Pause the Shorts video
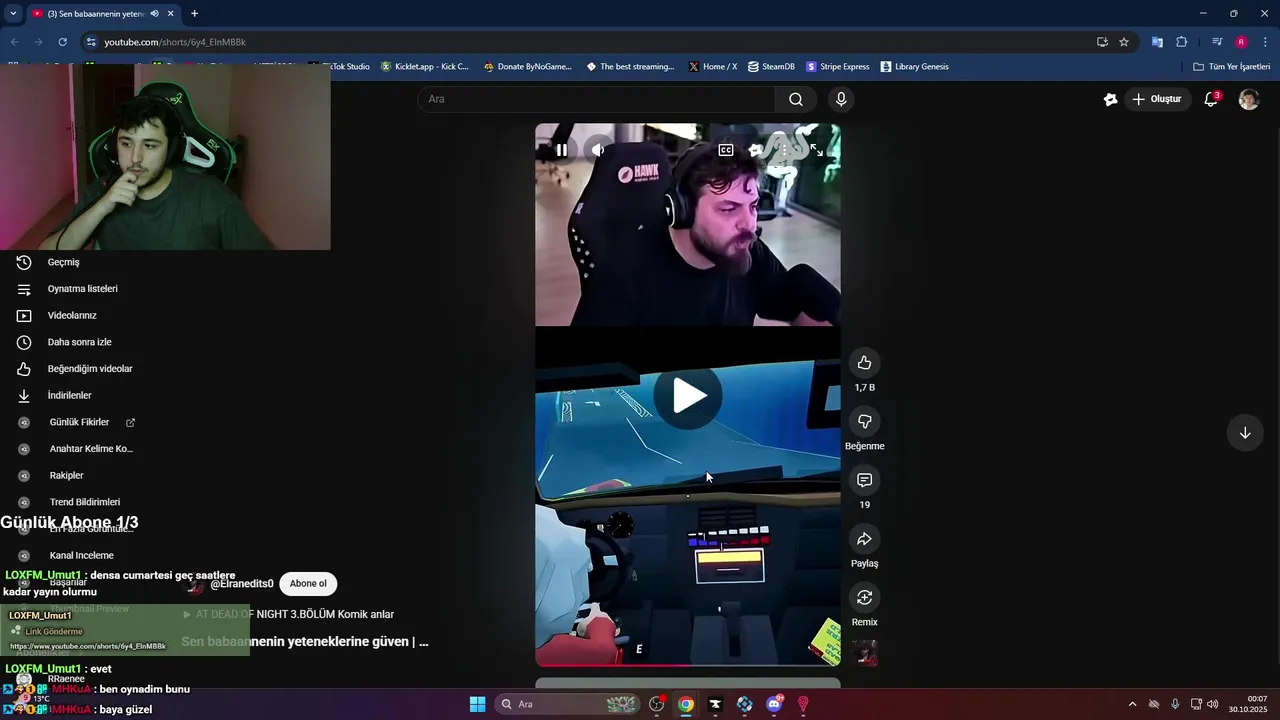Image resolution: width=1280 pixels, height=720 pixels. tap(562, 150)
